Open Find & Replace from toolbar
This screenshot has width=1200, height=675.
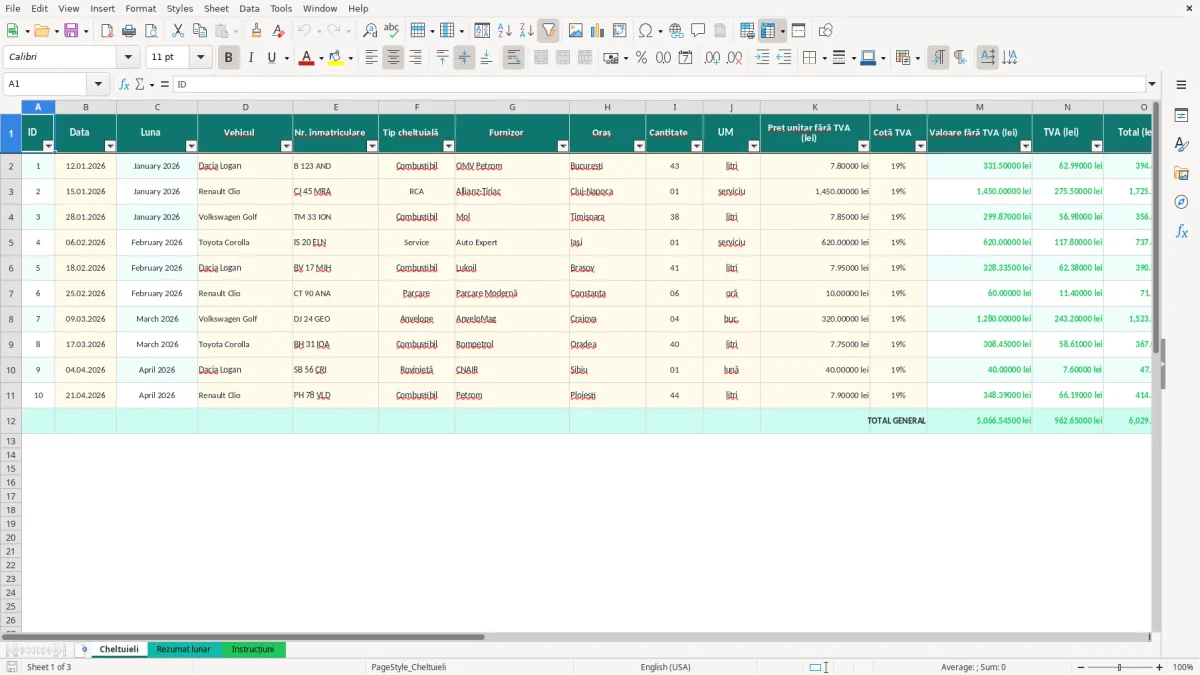[370, 31]
